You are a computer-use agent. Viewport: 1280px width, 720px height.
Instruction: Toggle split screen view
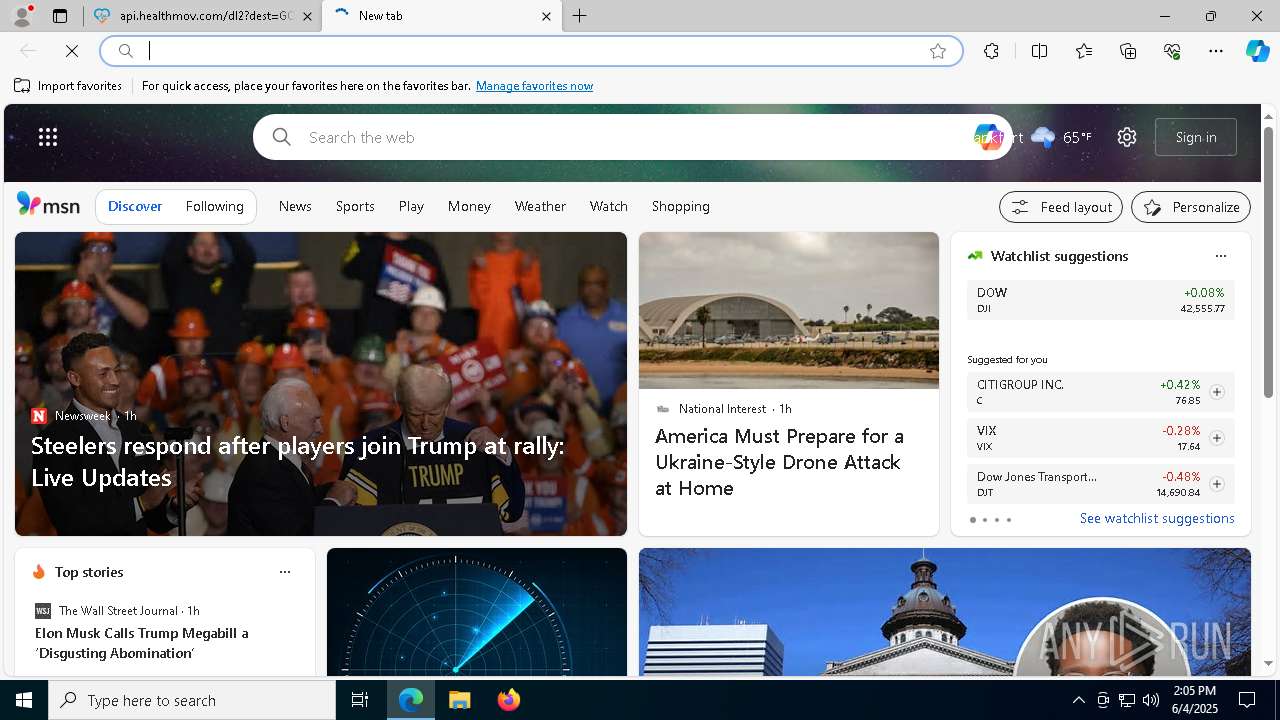pos(1039,51)
